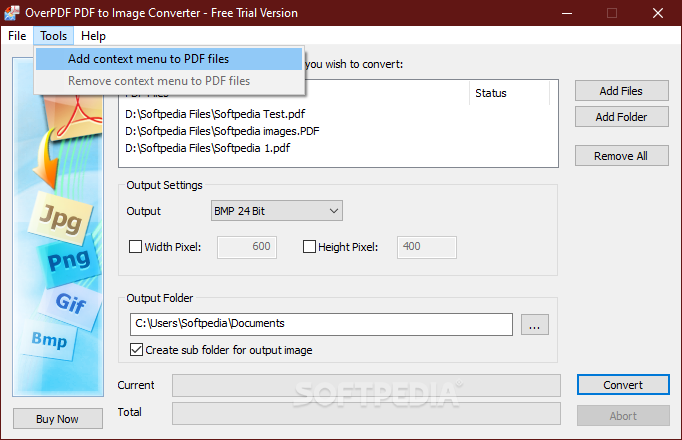Click the Current progress bar
This screenshot has height=440, width=682.
(x=366, y=385)
